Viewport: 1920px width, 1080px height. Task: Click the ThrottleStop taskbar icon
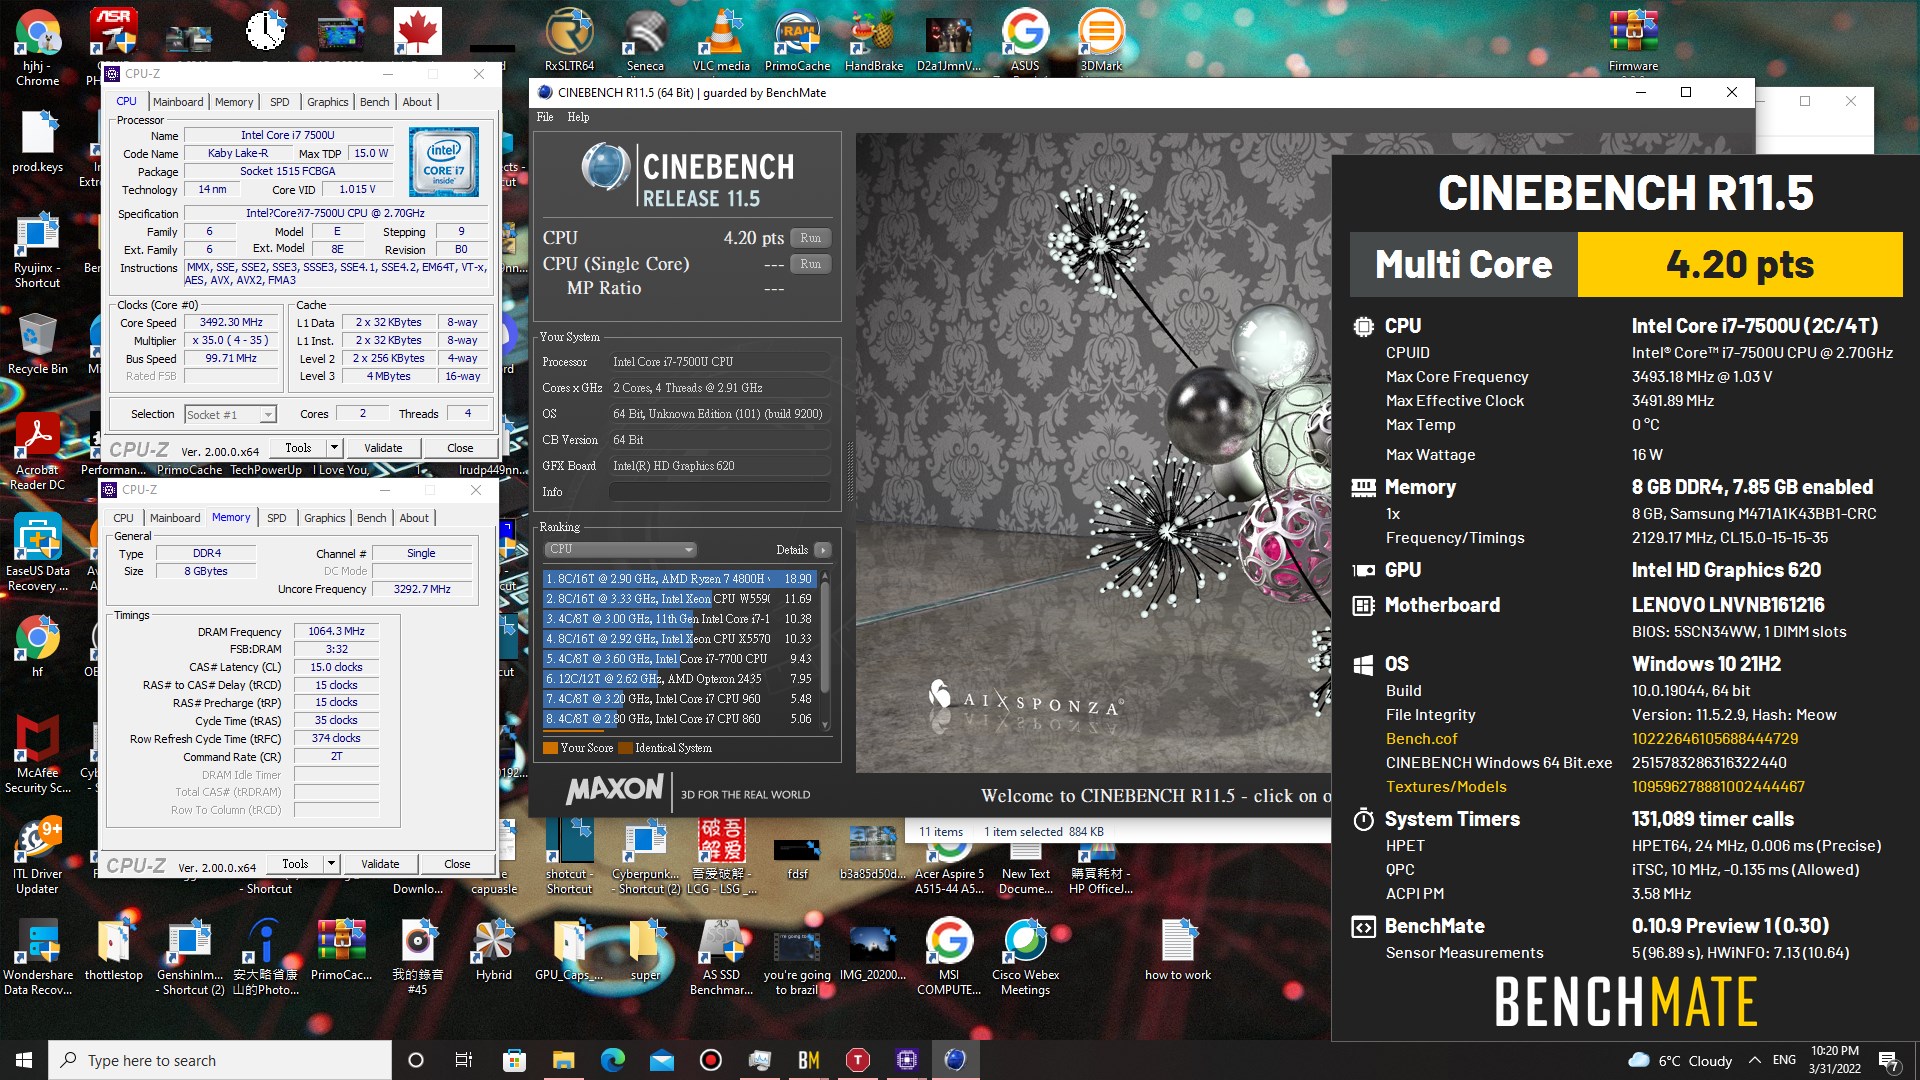(x=857, y=1060)
